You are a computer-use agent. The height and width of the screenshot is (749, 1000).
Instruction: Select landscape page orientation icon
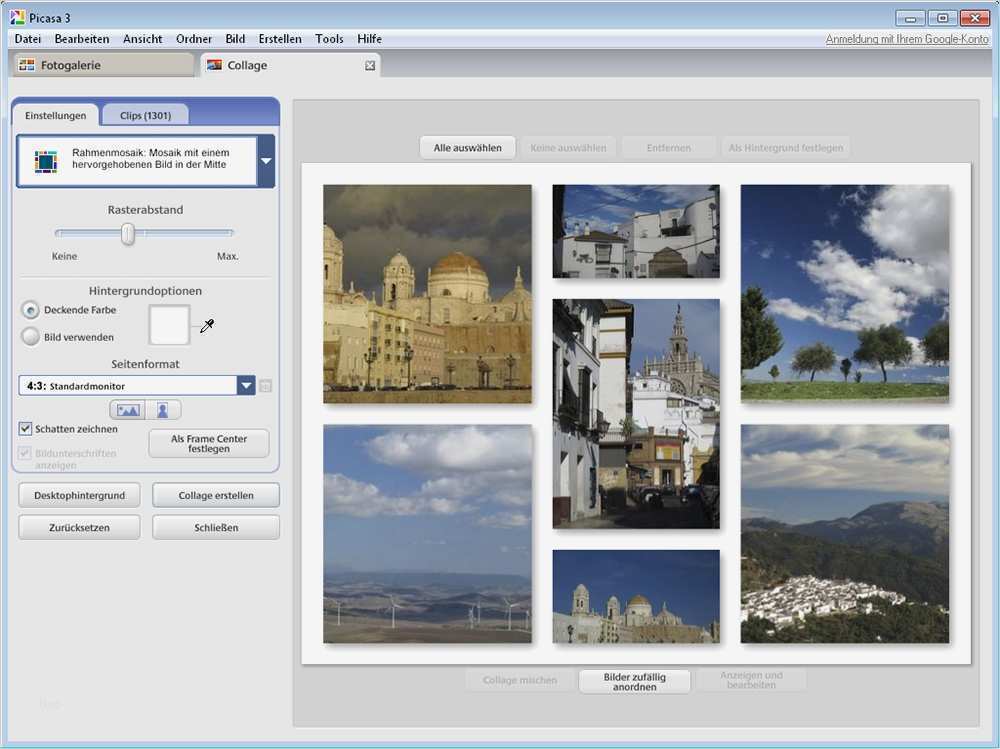coord(127,410)
